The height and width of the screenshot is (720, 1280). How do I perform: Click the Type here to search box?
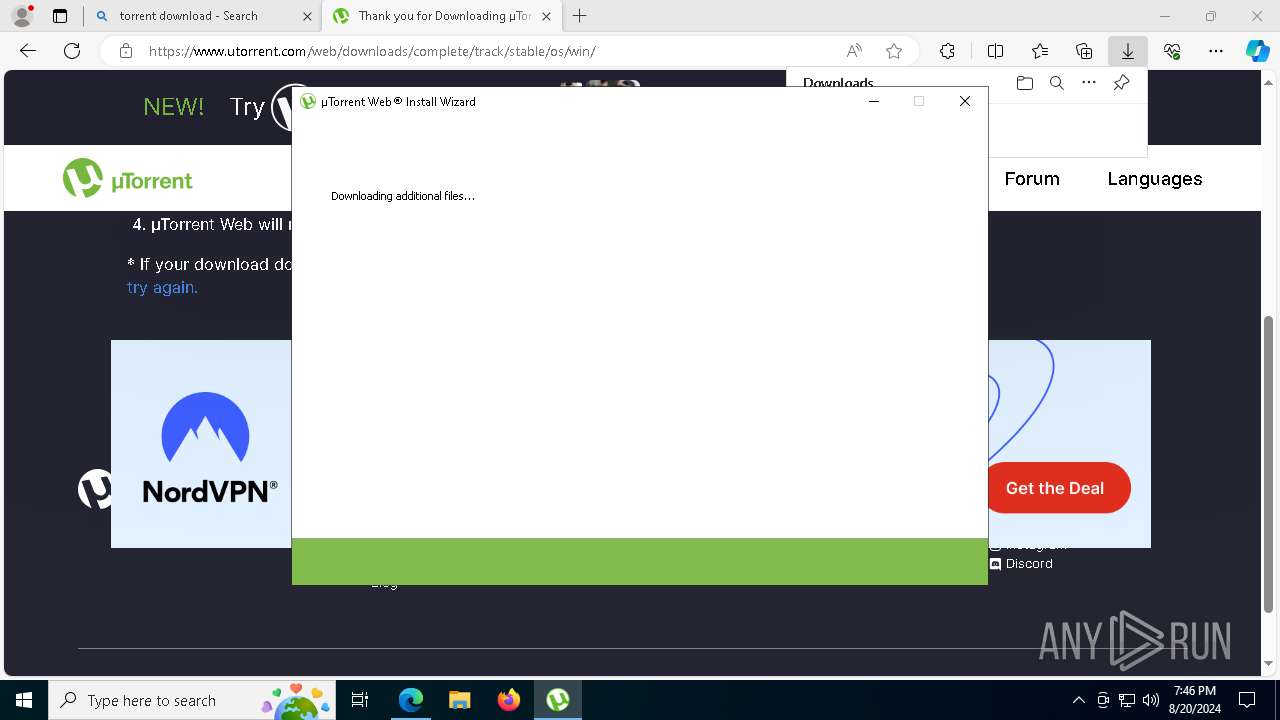(192, 700)
